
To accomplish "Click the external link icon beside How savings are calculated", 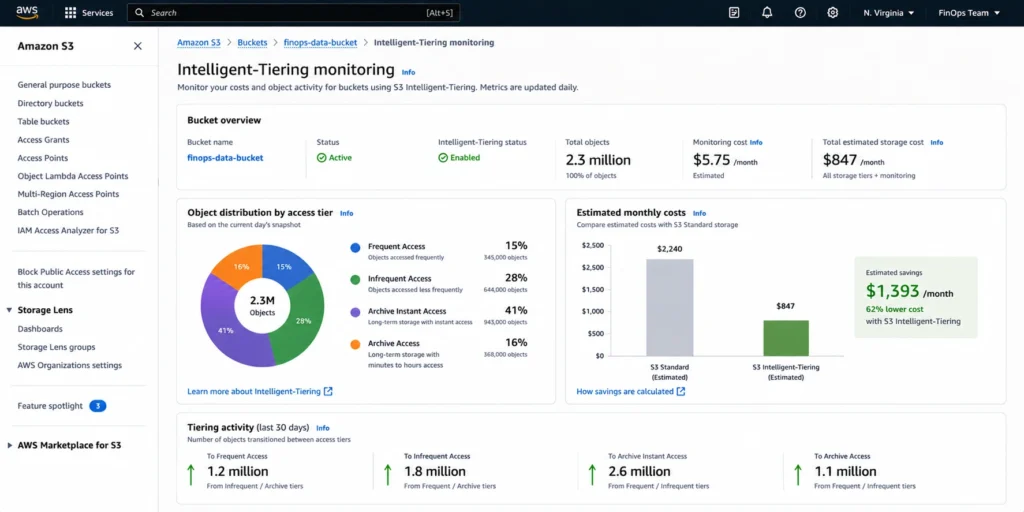I will pos(681,391).
